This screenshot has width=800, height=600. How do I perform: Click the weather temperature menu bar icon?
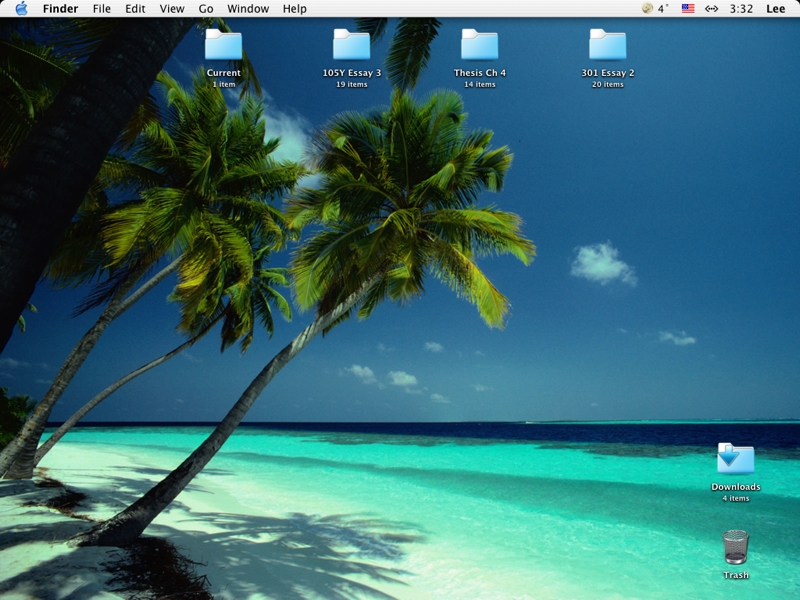coord(655,9)
